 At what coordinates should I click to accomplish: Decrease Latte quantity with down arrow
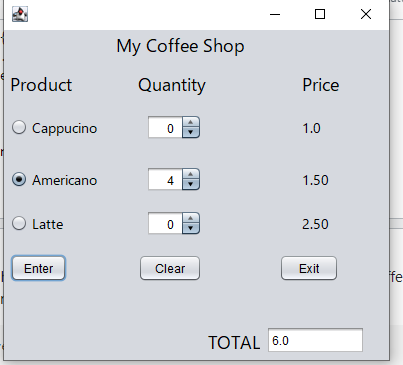(191, 228)
